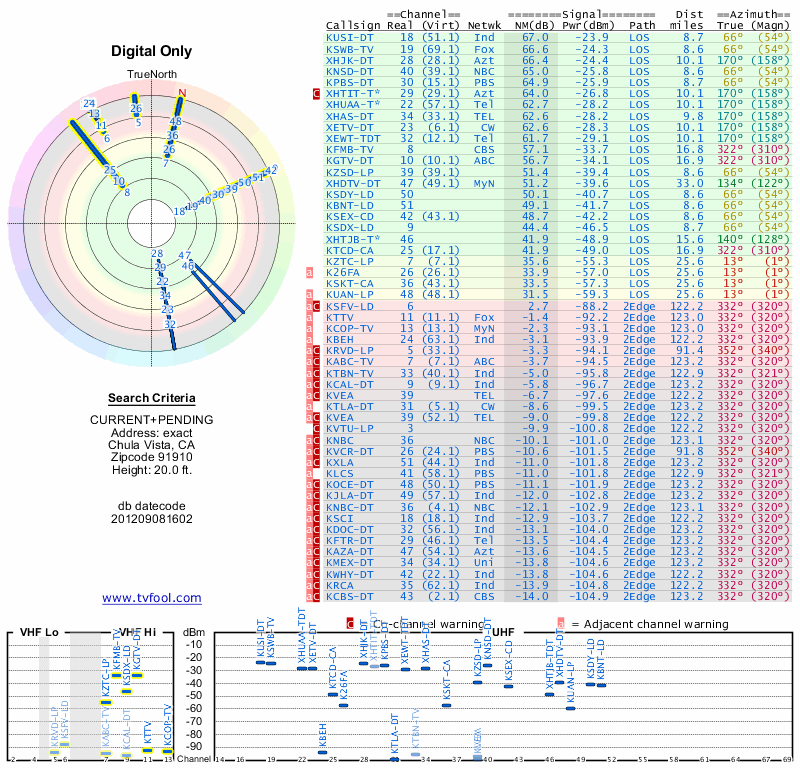800x768 pixels.
Task: Select the KZTC-LP callsign
Action: pyautogui.click(x=349, y=261)
